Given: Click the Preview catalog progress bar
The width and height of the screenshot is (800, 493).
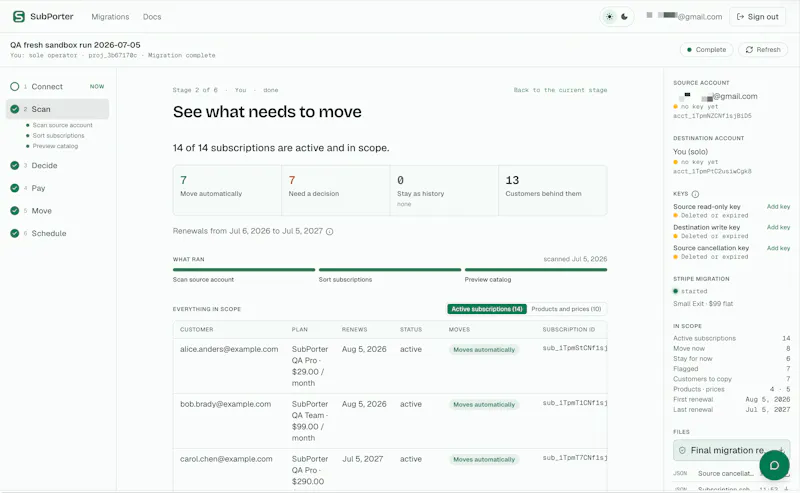Looking at the screenshot, I should pos(536,269).
